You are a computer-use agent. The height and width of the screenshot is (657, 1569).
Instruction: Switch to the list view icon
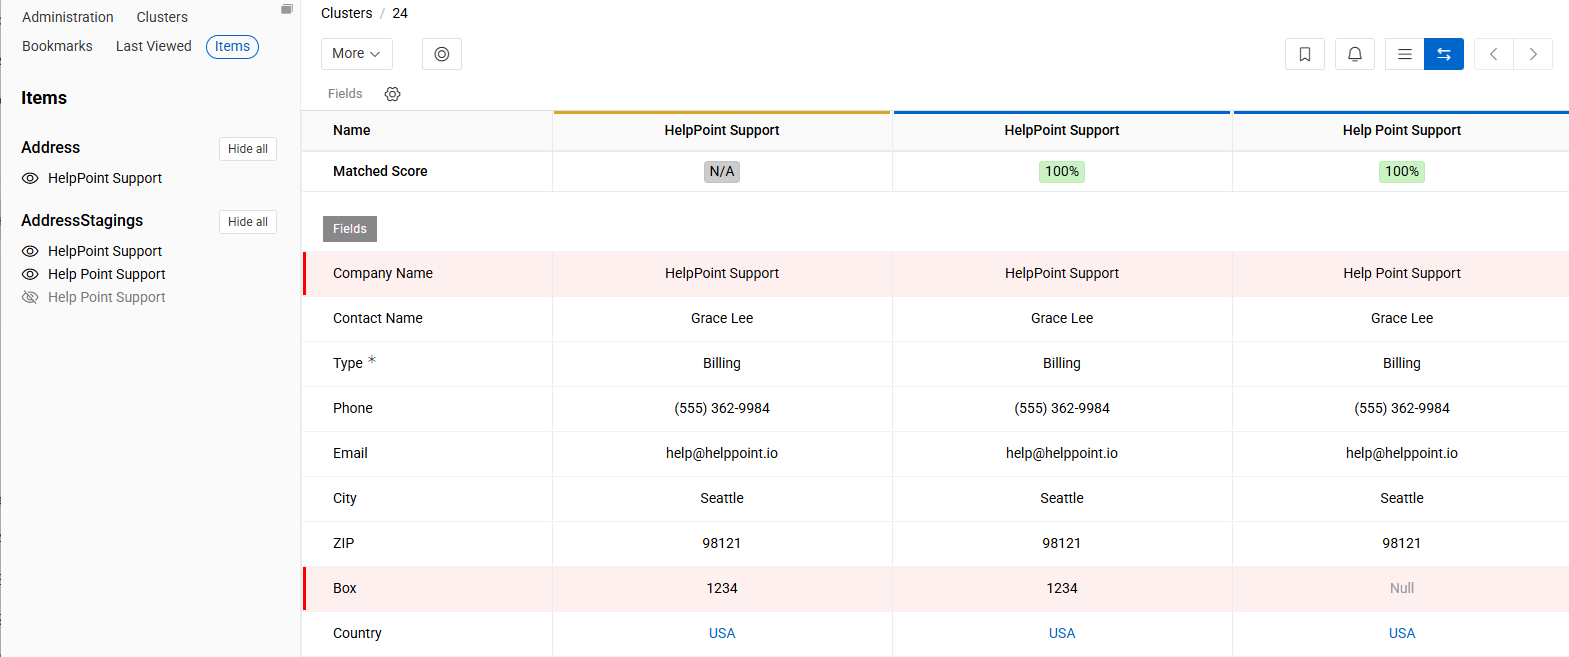1404,54
